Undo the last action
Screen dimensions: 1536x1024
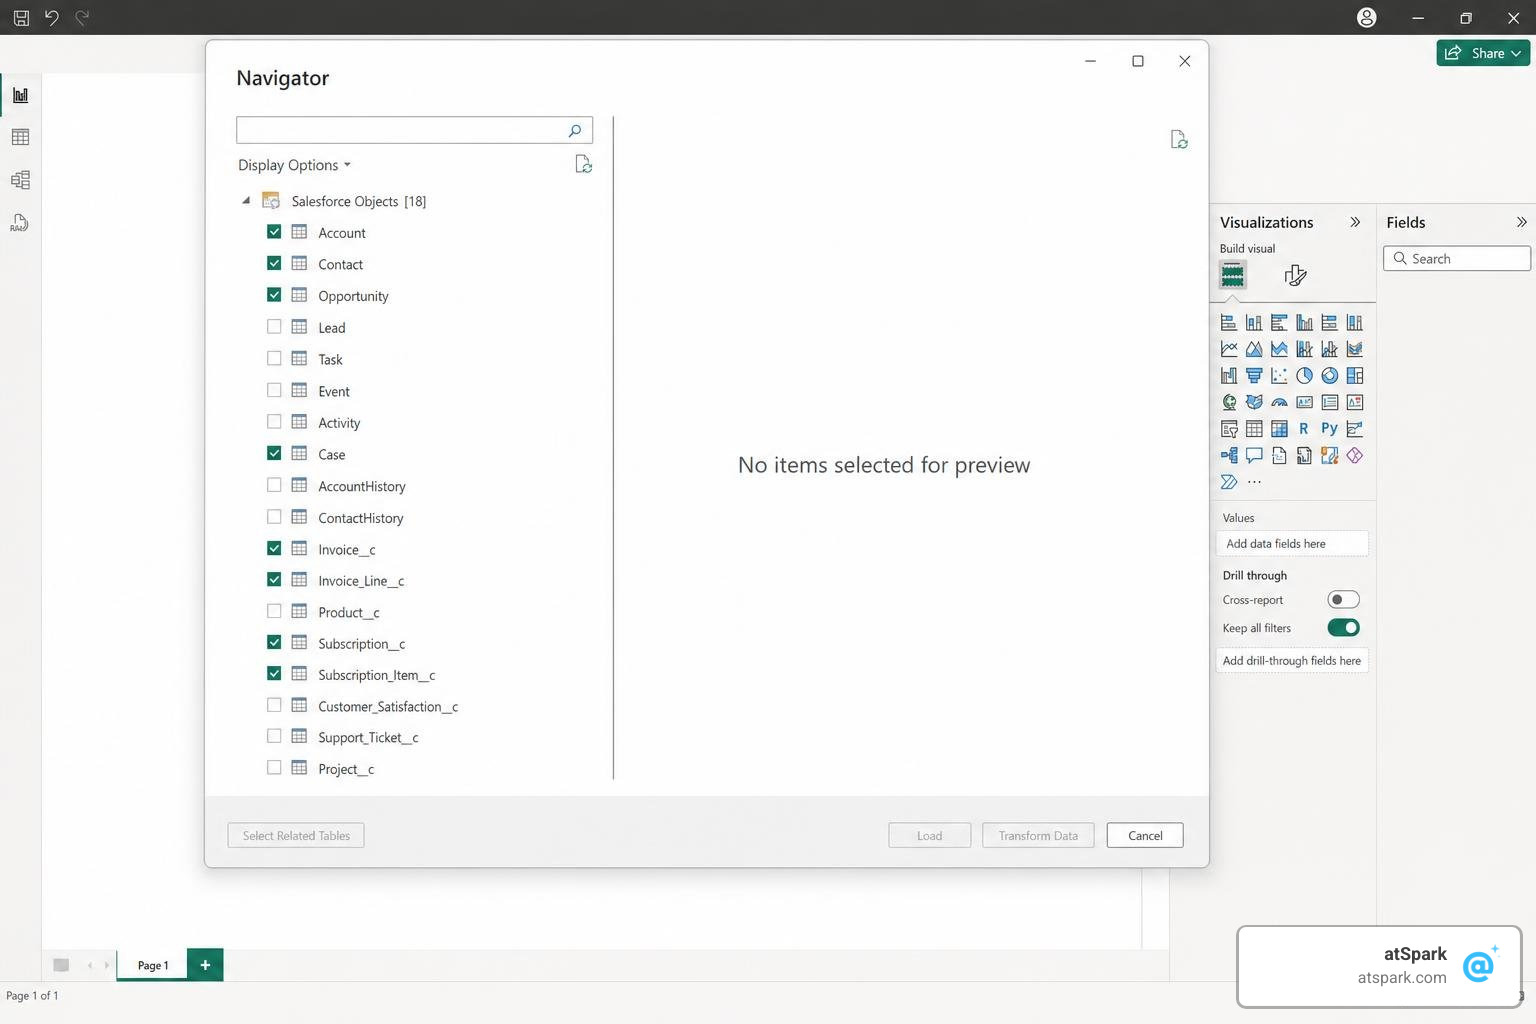[x=52, y=17]
